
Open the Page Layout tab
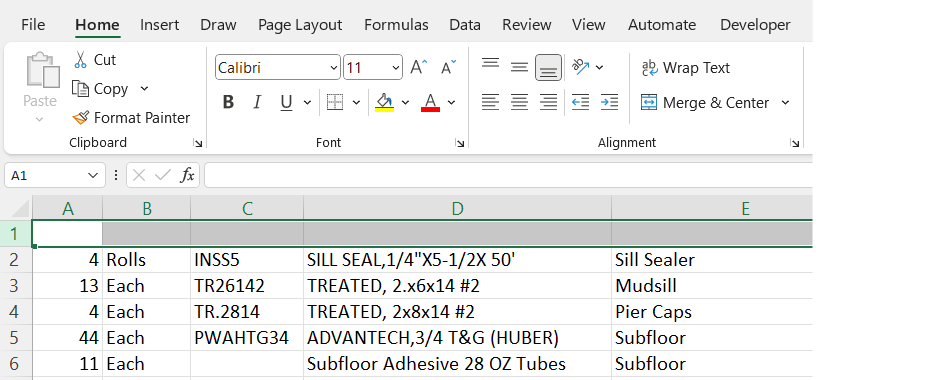click(x=300, y=25)
